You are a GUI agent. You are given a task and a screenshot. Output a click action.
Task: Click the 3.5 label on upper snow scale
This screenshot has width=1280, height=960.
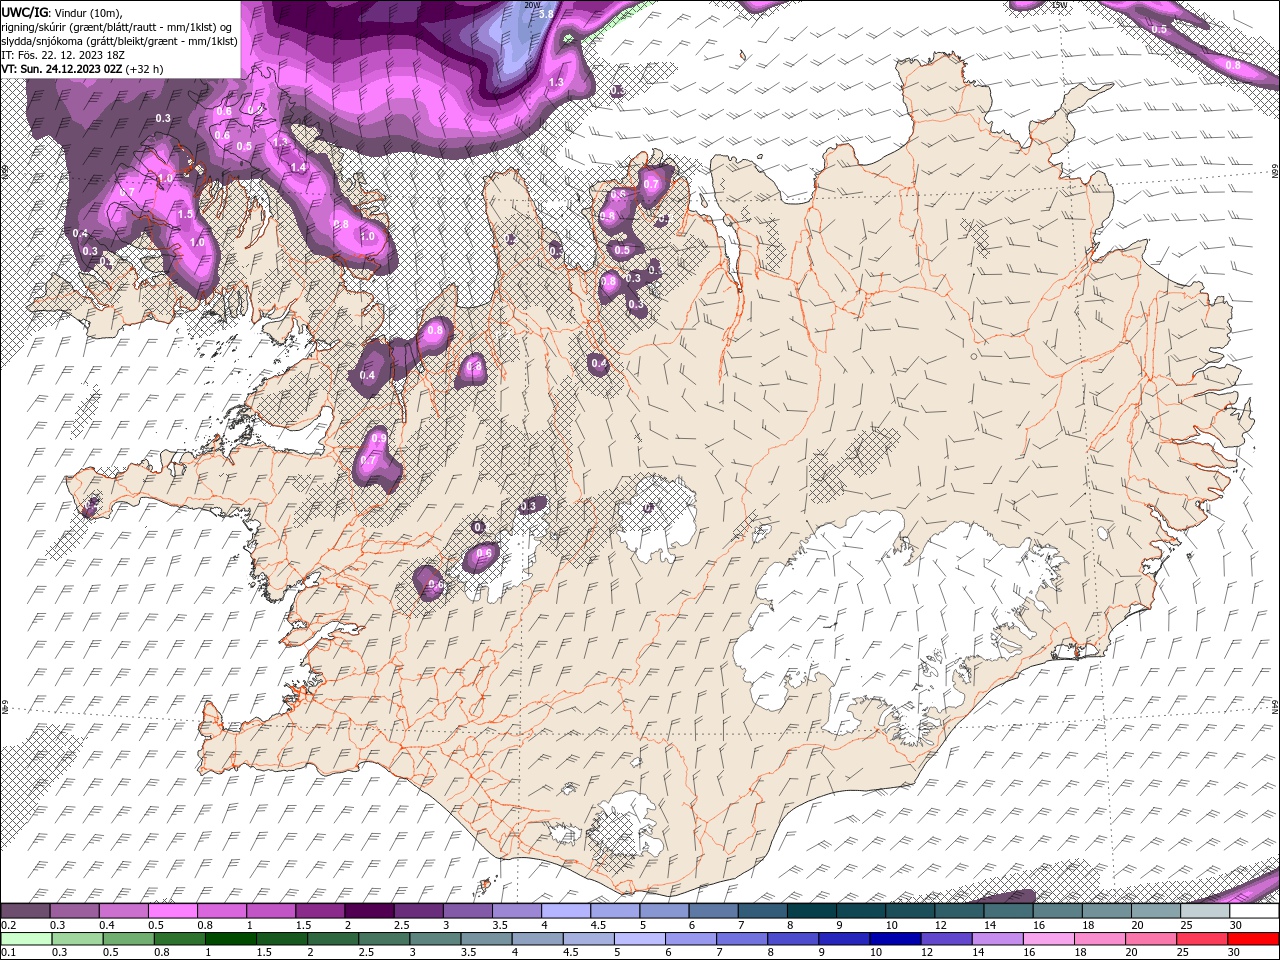tap(500, 925)
